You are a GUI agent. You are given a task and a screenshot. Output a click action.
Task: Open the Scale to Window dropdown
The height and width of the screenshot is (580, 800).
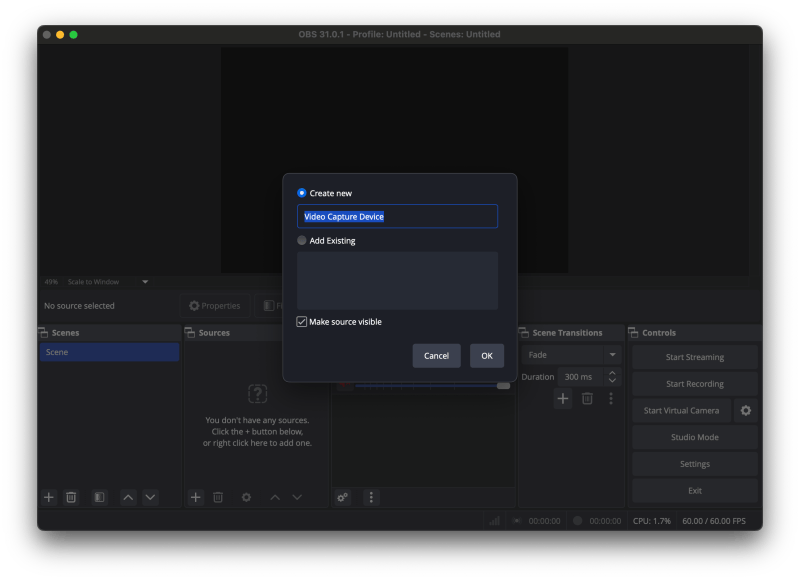(108, 282)
